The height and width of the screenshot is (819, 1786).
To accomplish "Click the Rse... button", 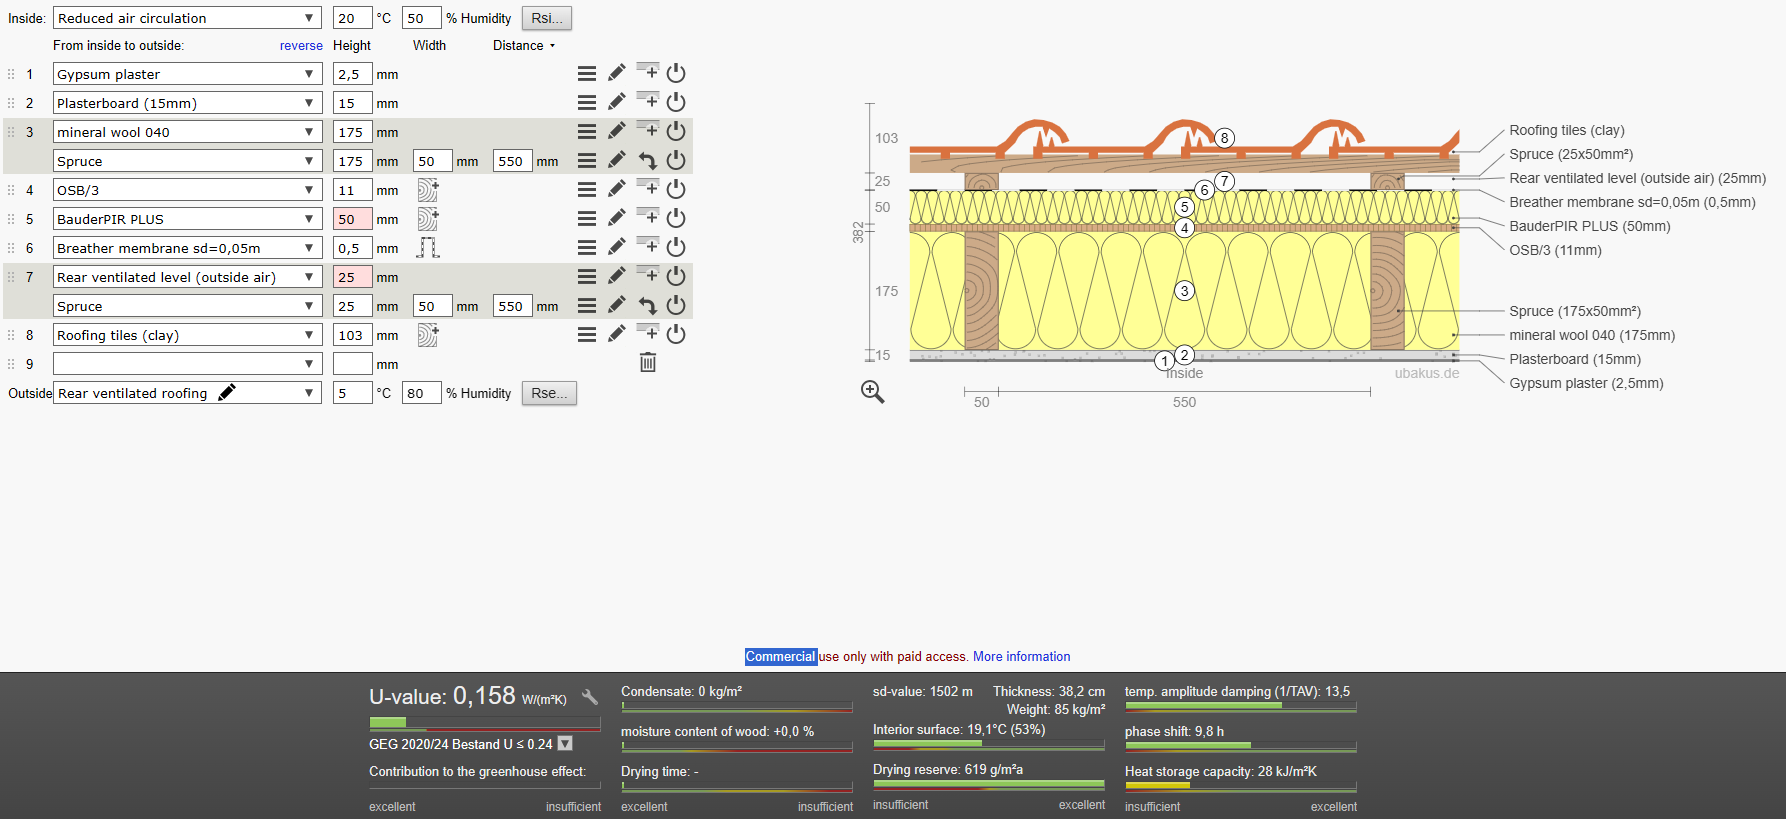I will tap(549, 393).
